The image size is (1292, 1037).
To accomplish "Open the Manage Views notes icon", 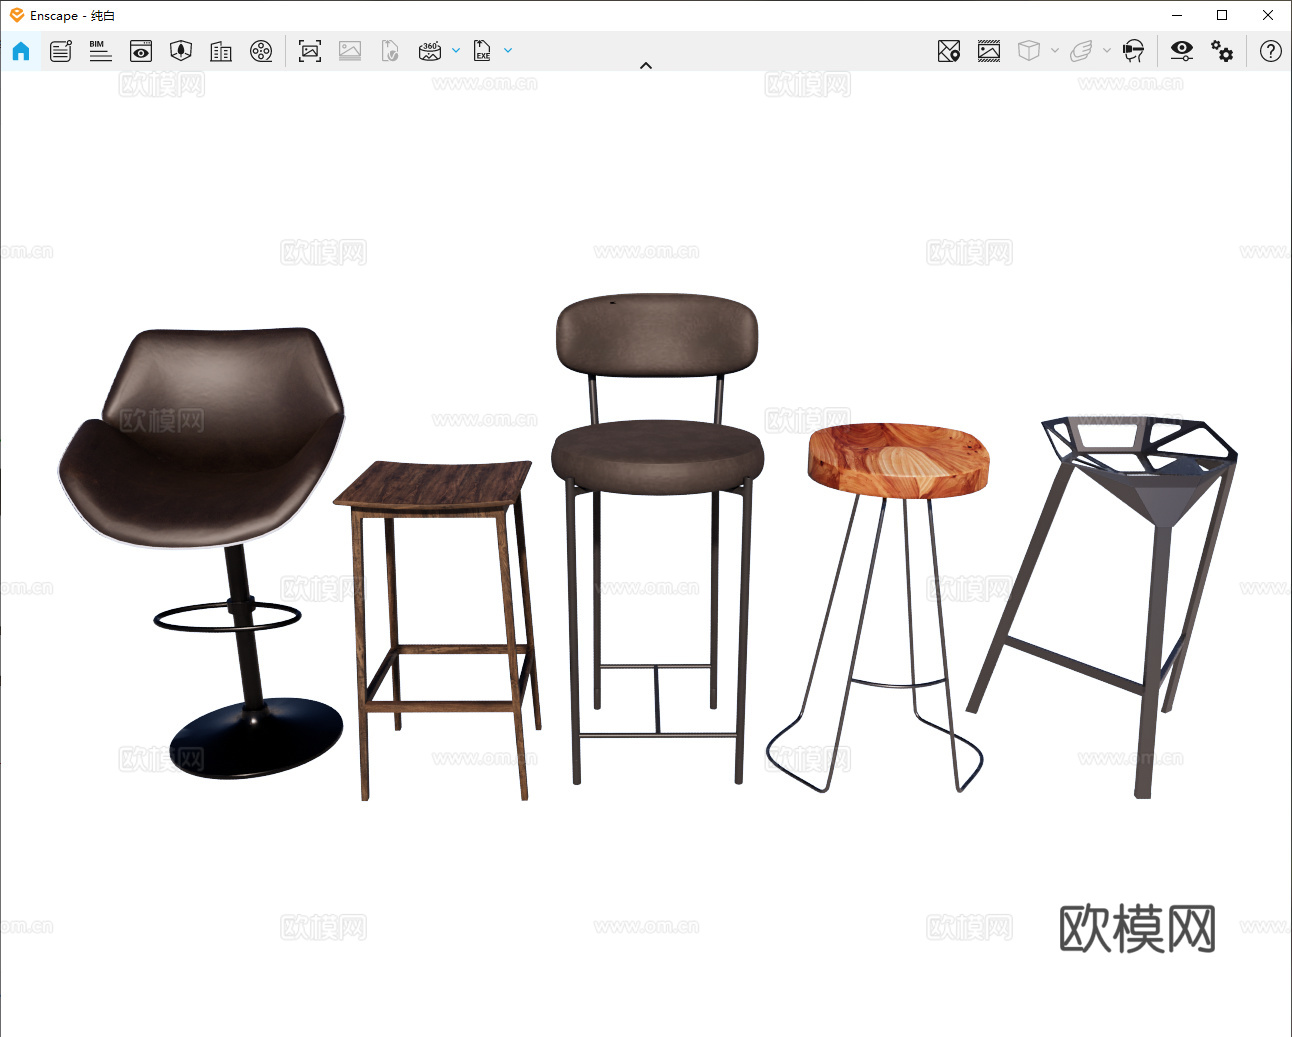I will pyautogui.click(x=61, y=51).
